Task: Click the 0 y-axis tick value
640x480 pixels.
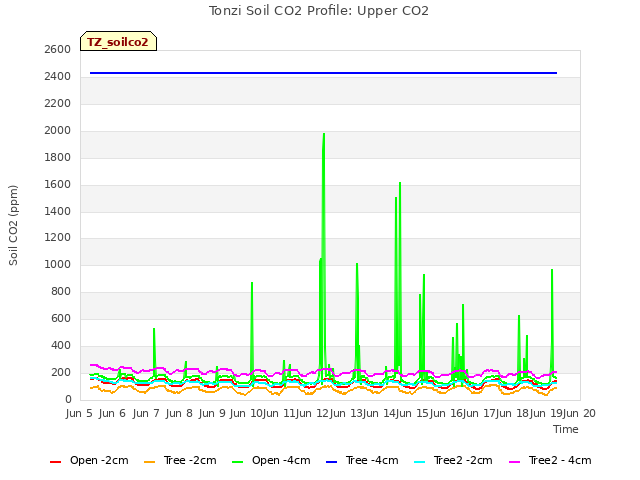Action: tap(68, 399)
